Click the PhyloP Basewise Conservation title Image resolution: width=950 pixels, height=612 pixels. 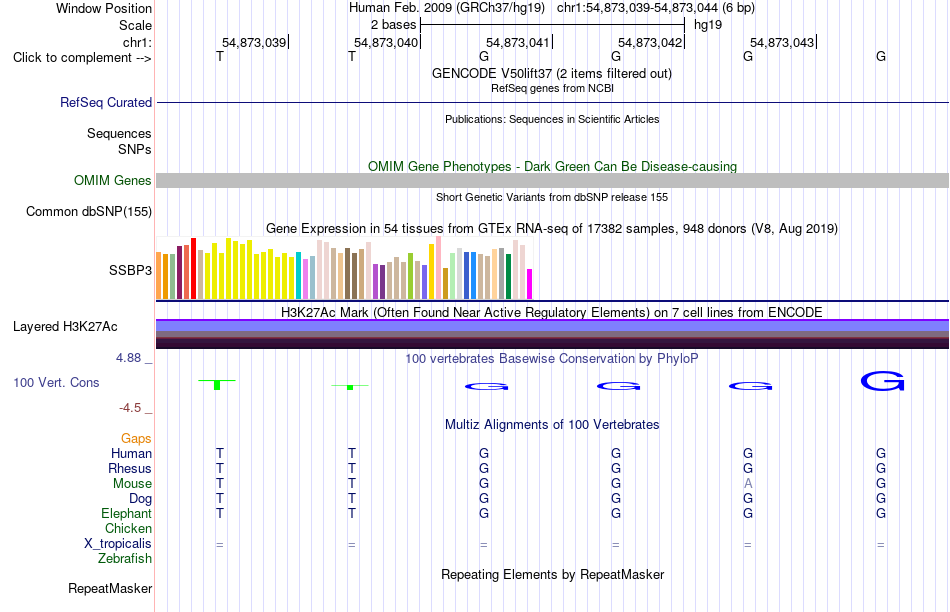(552, 359)
